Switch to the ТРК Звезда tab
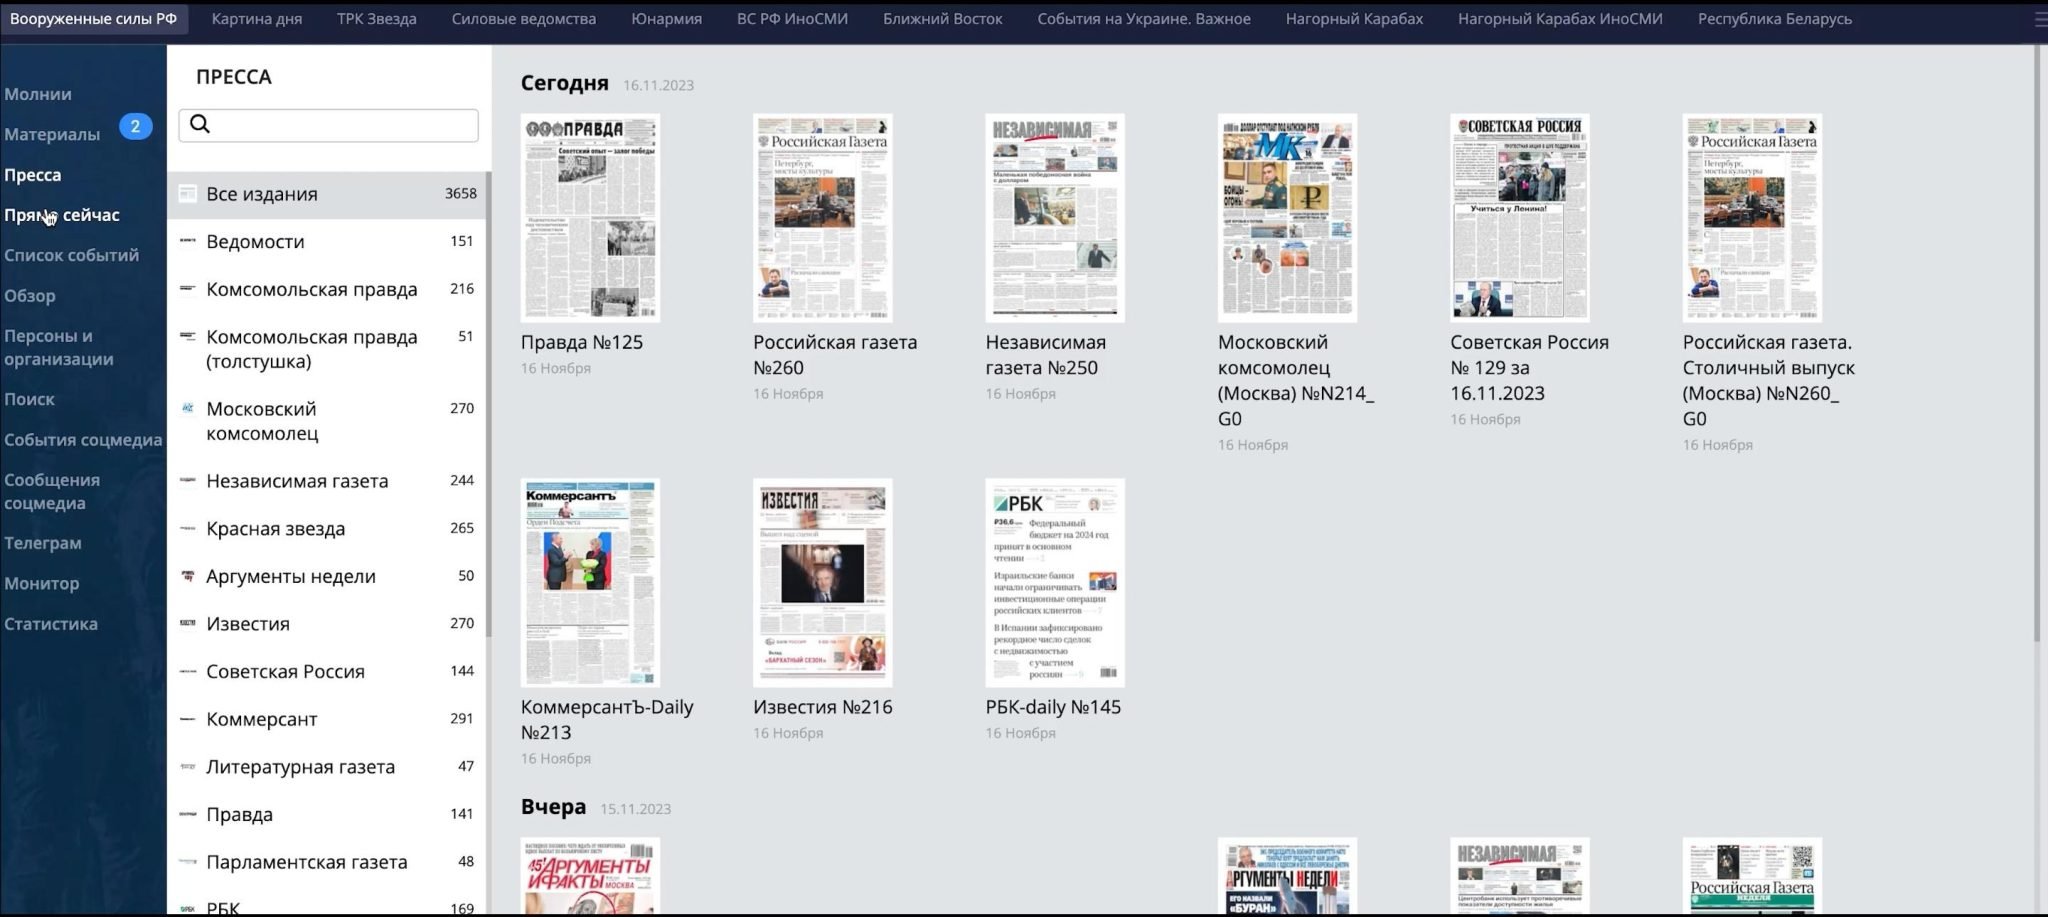Image resolution: width=2048 pixels, height=917 pixels. [x=376, y=19]
